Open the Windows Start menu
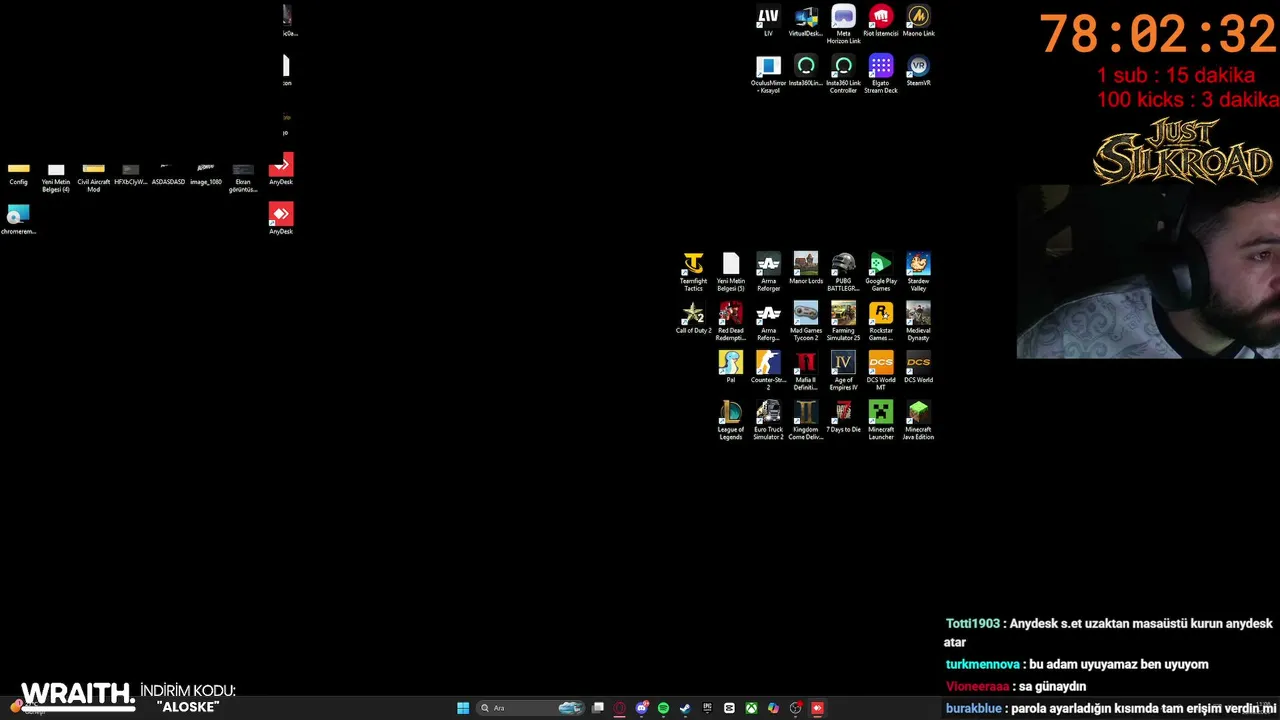Viewport: 1280px width, 720px height. 463,708
